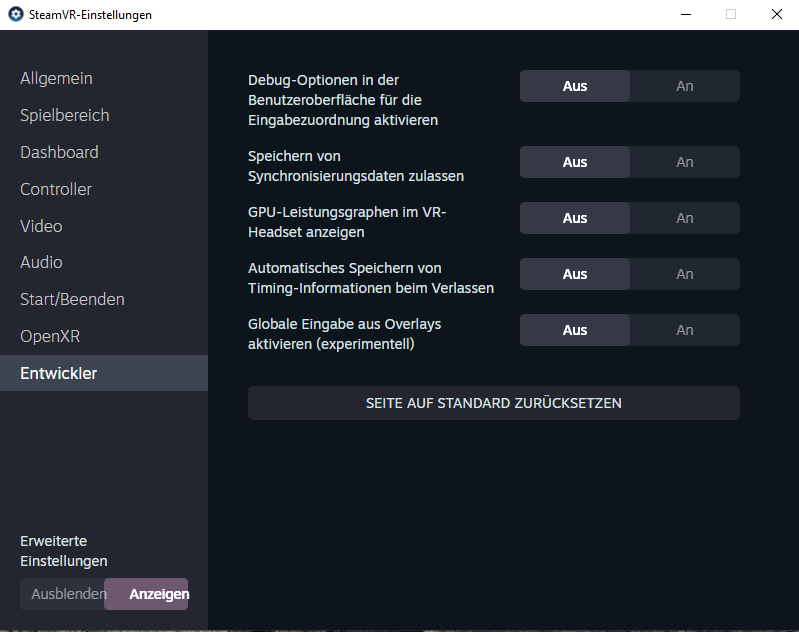Enable Speichern von Synchronisierungsdaten with An
This screenshot has height=632, width=799.
point(685,162)
